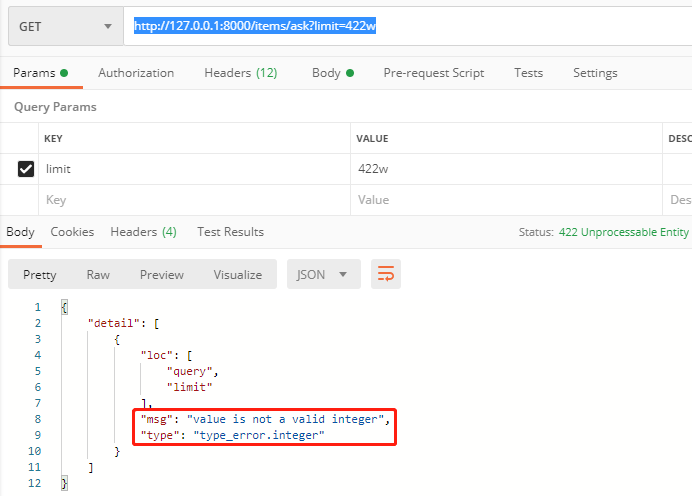This screenshot has height=496, width=692.
Task: Open the JSON format dropdown
Action: click(x=323, y=274)
